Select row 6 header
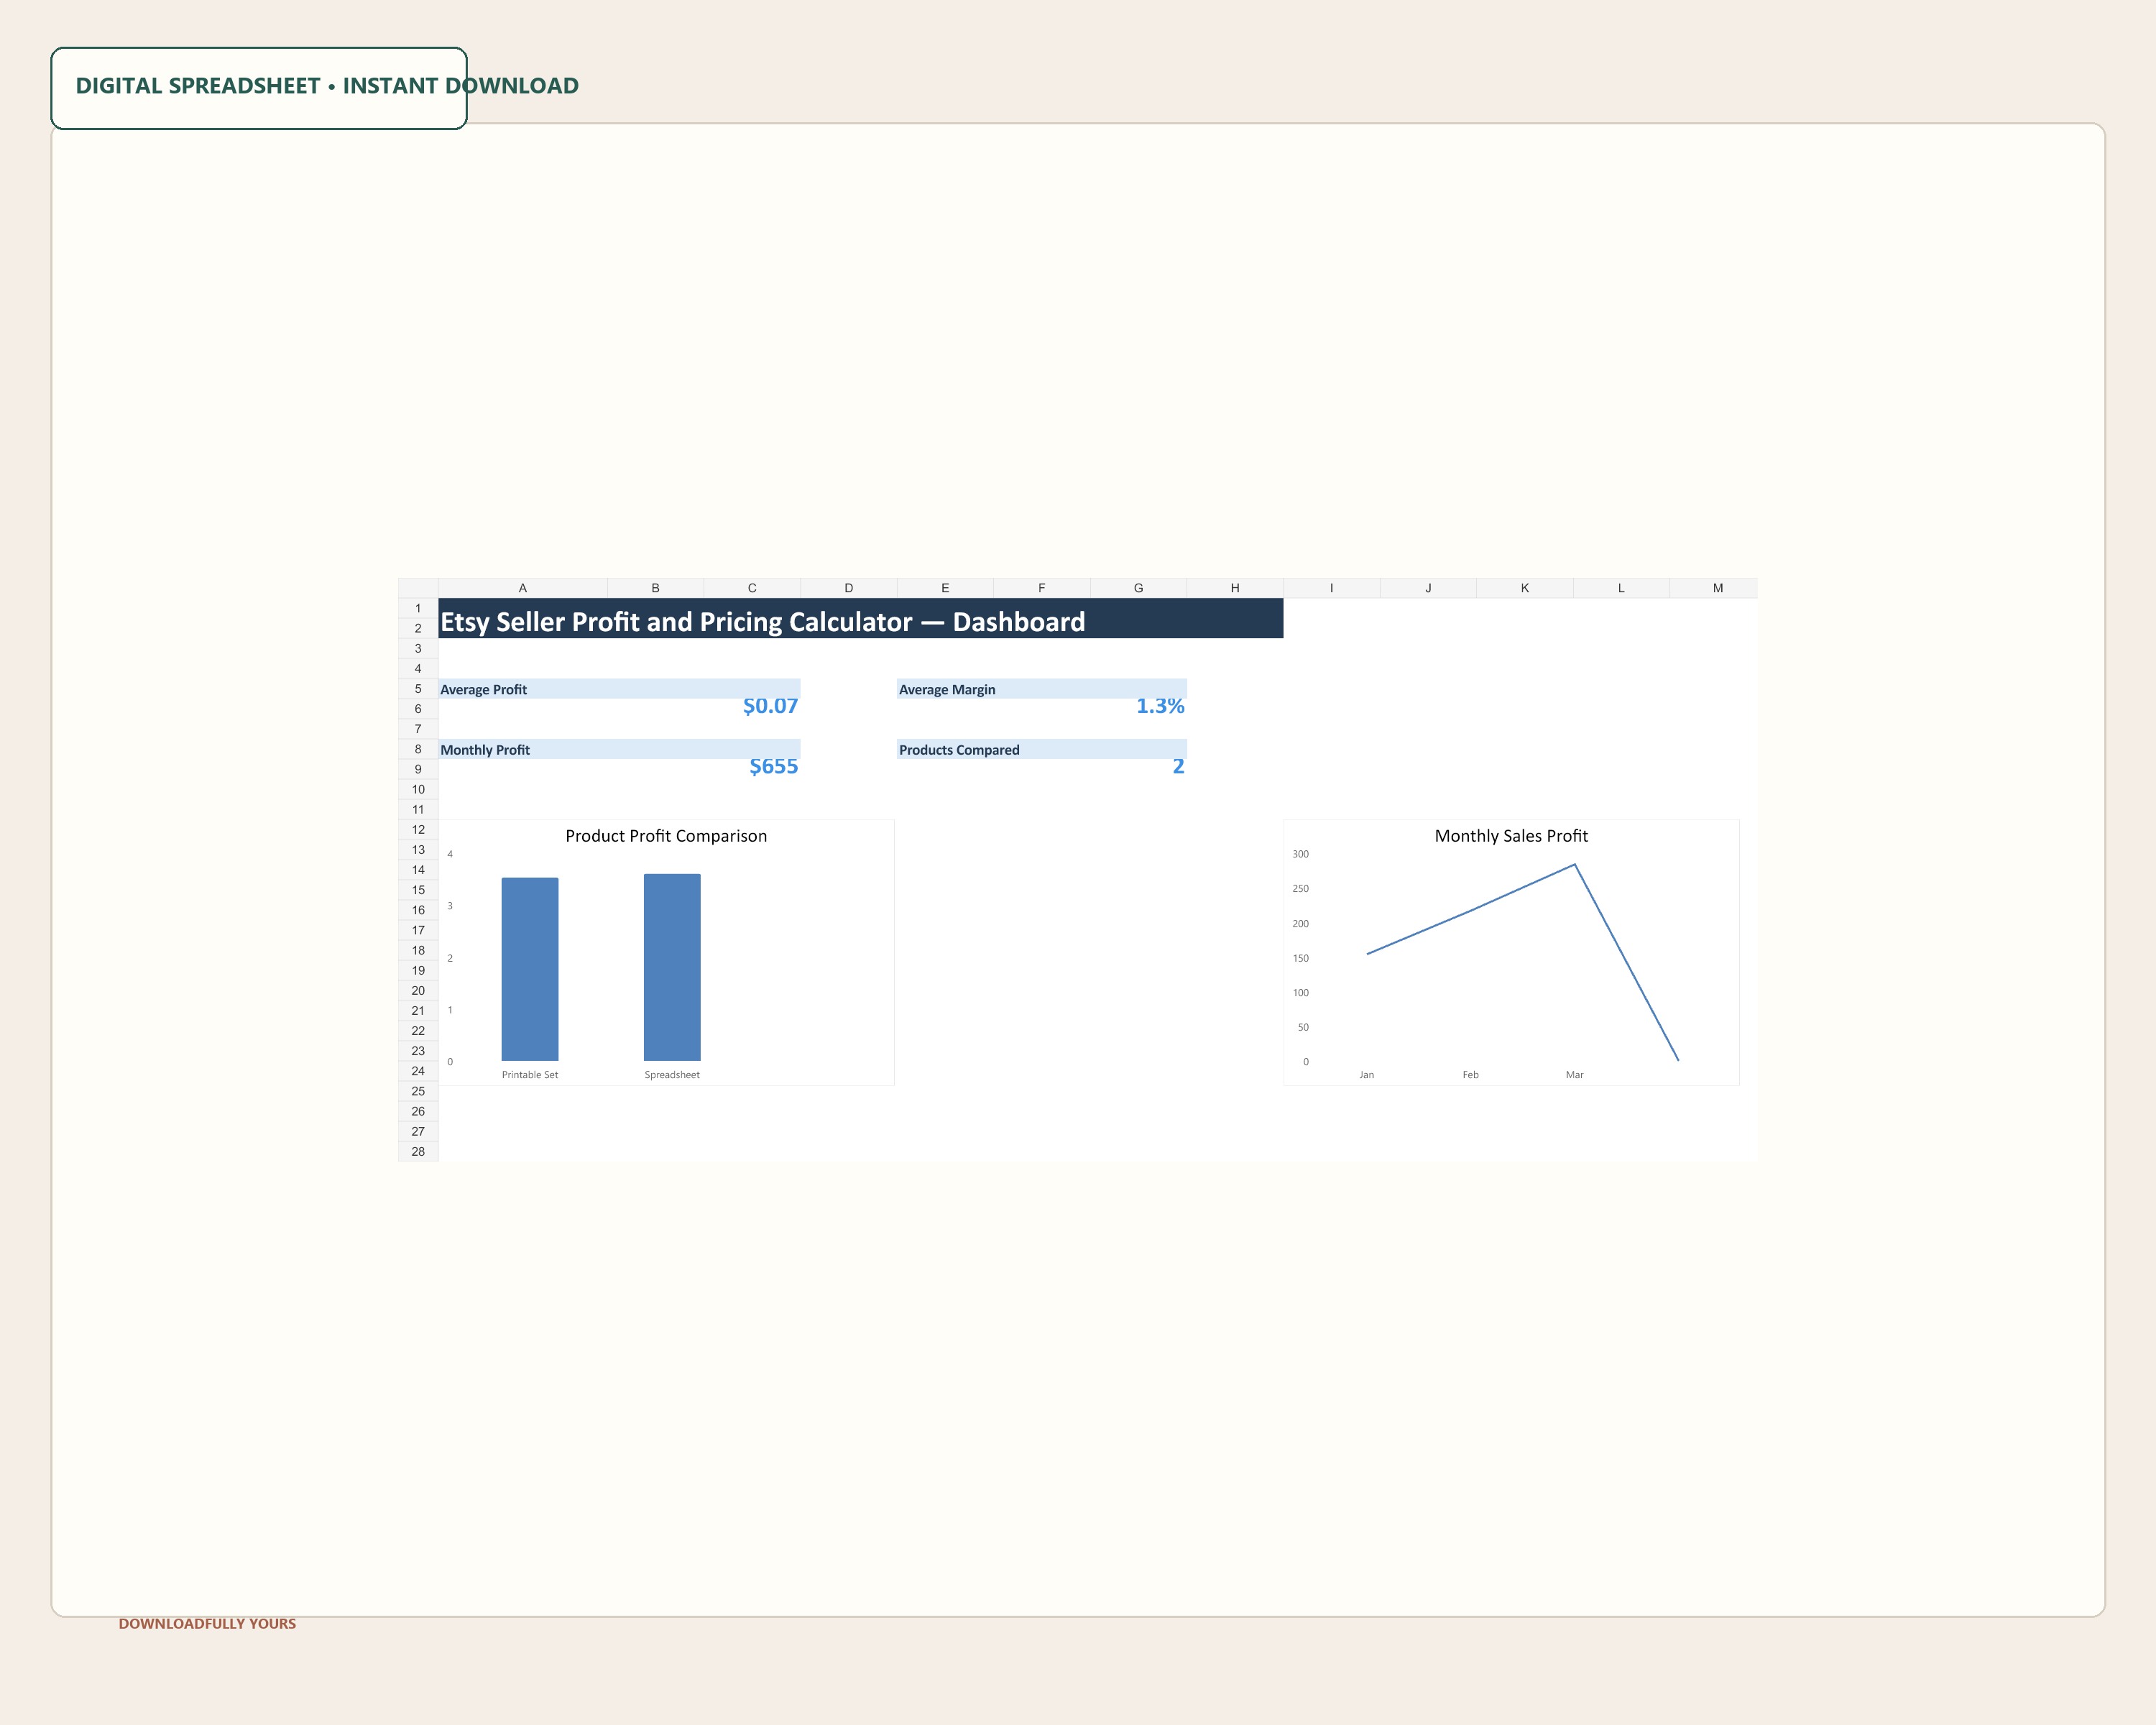Image resolution: width=2156 pixels, height=1725 pixels. (x=418, y=709)
